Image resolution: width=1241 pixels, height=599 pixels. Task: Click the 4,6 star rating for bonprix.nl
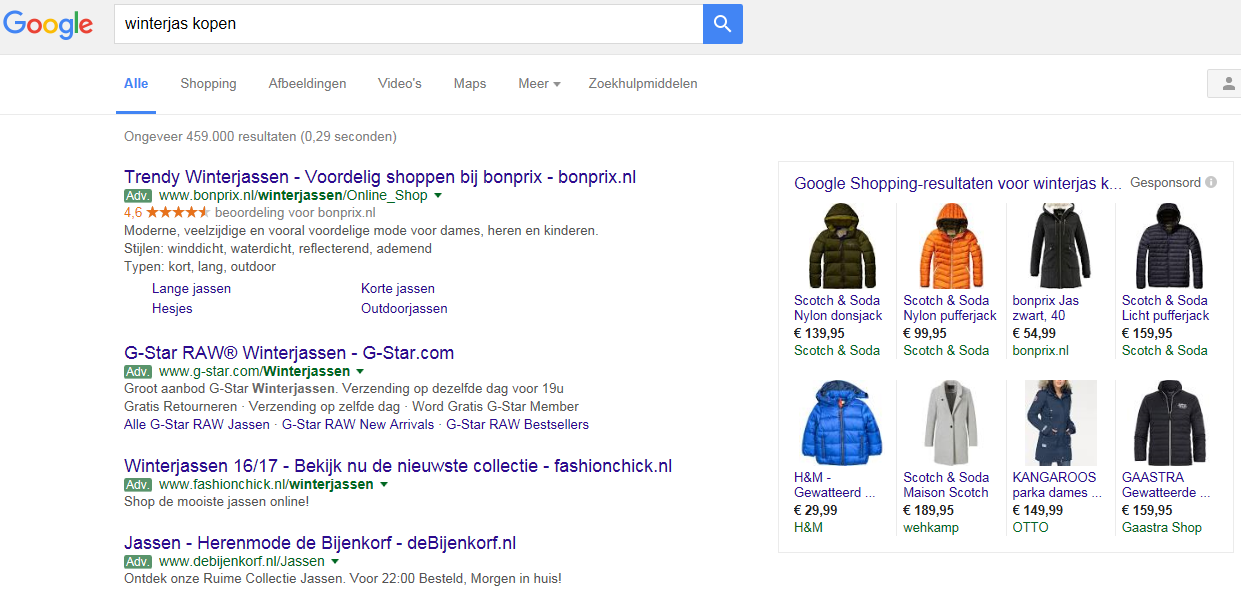167,213
